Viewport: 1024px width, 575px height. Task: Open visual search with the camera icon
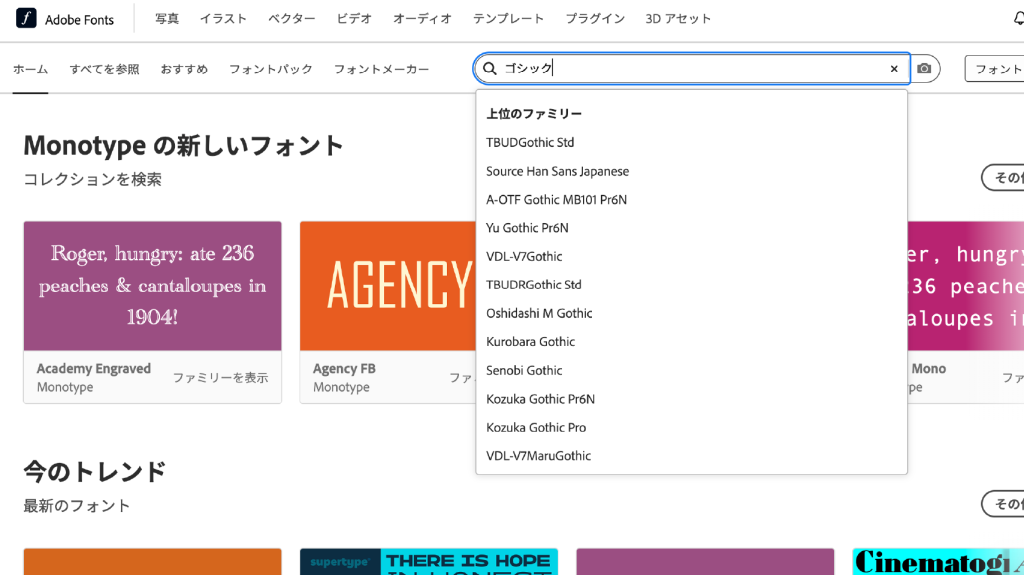coord(924,69)
